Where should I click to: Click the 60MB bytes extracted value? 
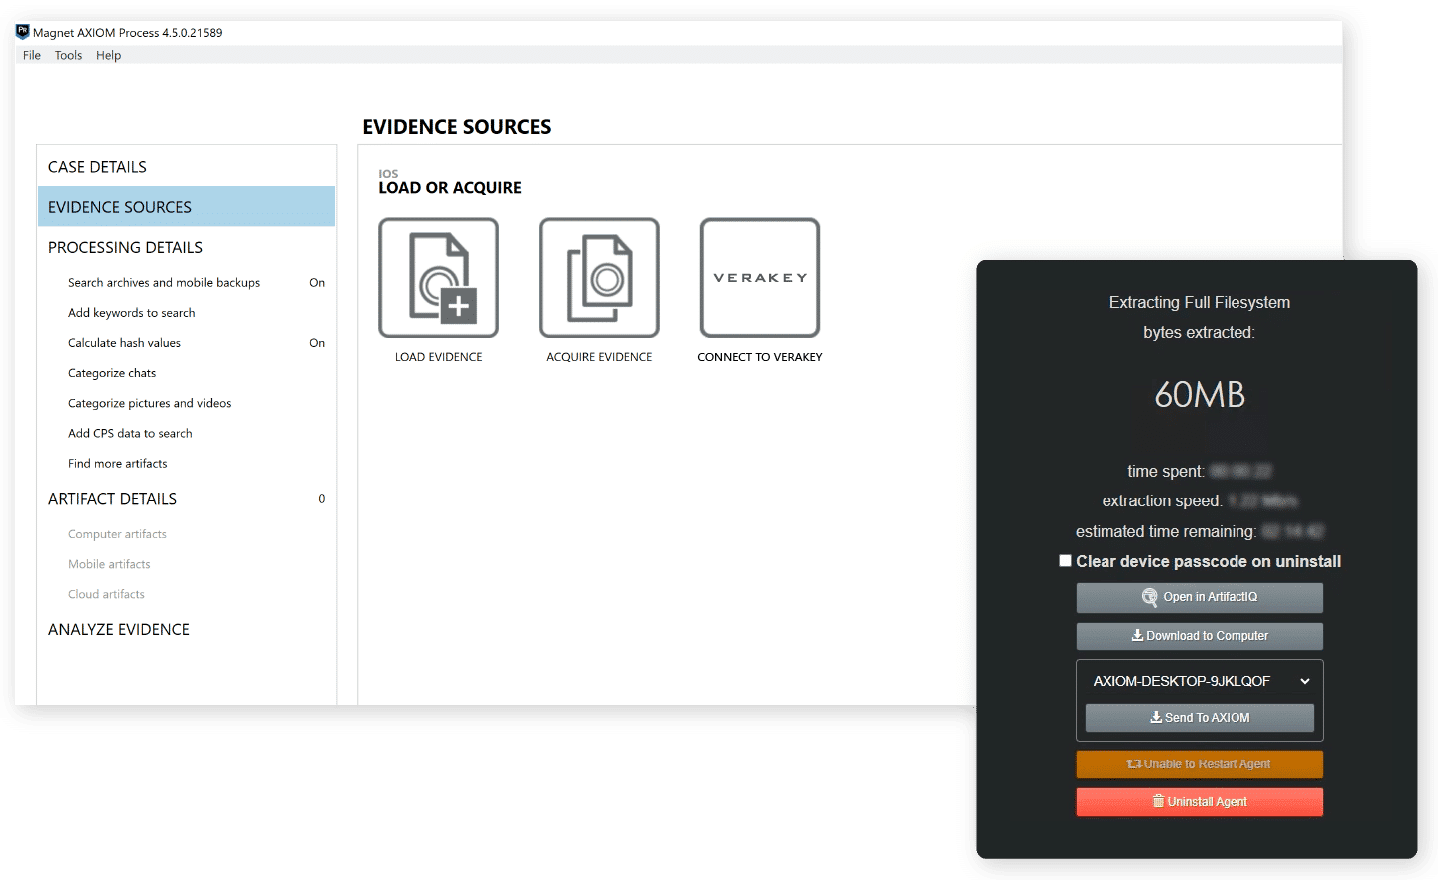1199,394
